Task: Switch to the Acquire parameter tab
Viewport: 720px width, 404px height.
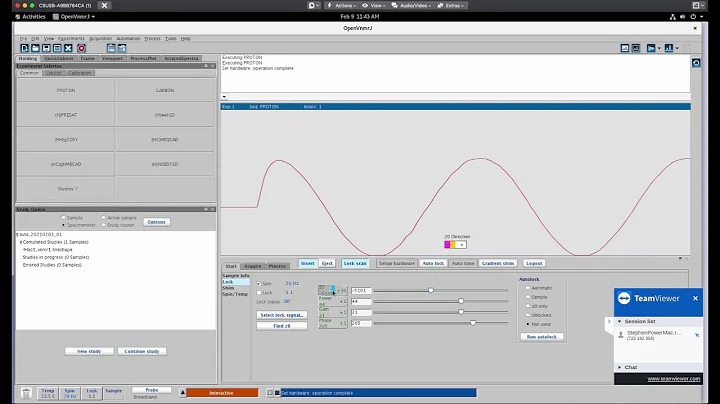Action: (x=253, y=266)
